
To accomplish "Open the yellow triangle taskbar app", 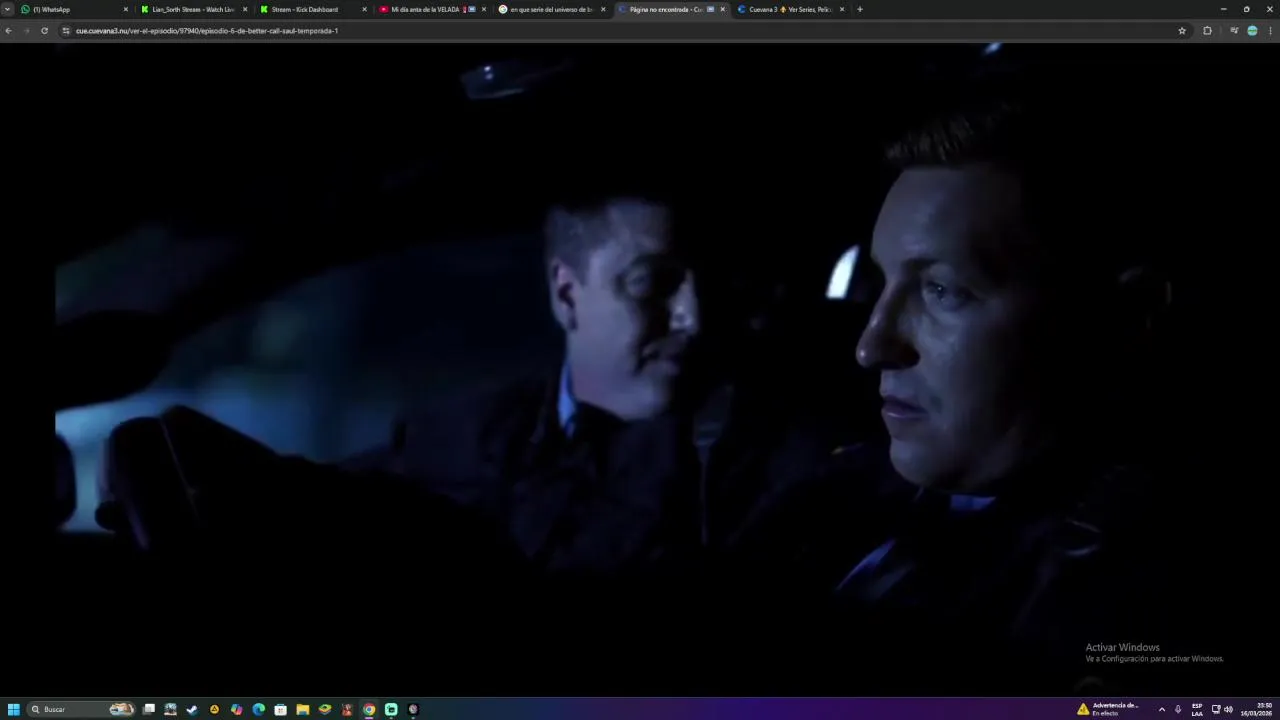I will point(214,709).
